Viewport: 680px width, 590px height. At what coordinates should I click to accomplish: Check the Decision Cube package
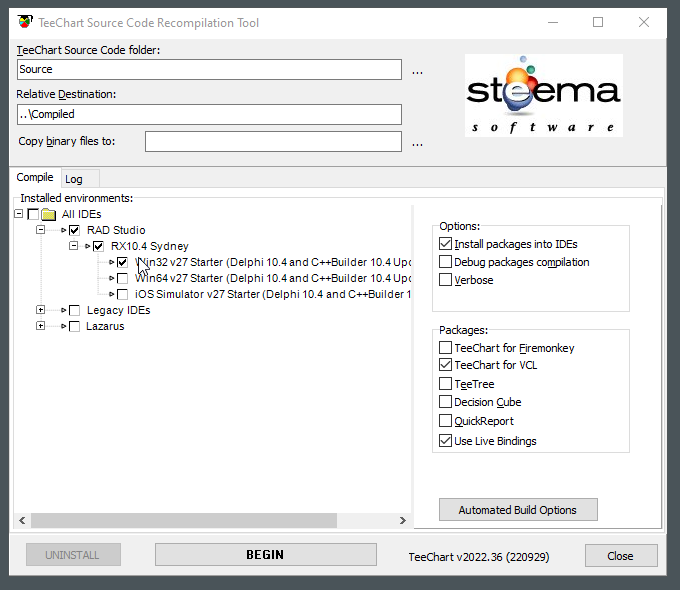click(x=445, y=402)
